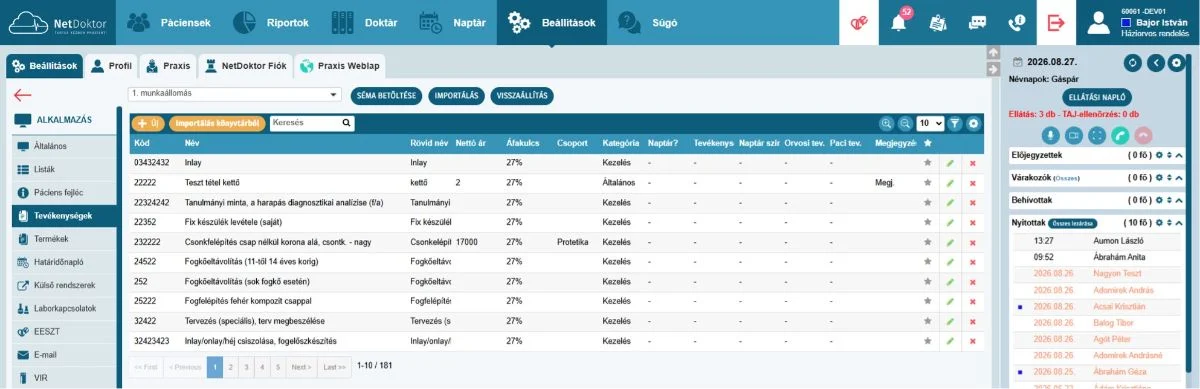Open Előjegyzettek section gear settings
The image size is (1200, 389).
pos(1159,155)
